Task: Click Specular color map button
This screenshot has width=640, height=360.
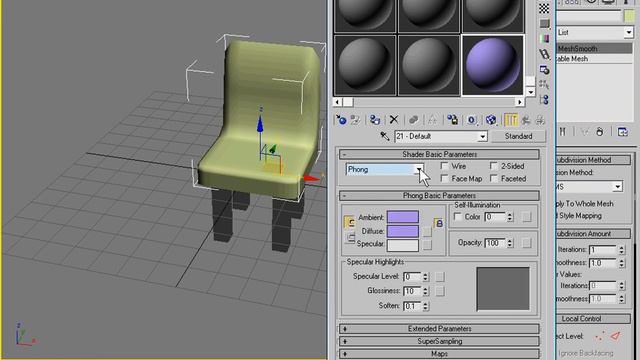Action: (x=427, y=245)
